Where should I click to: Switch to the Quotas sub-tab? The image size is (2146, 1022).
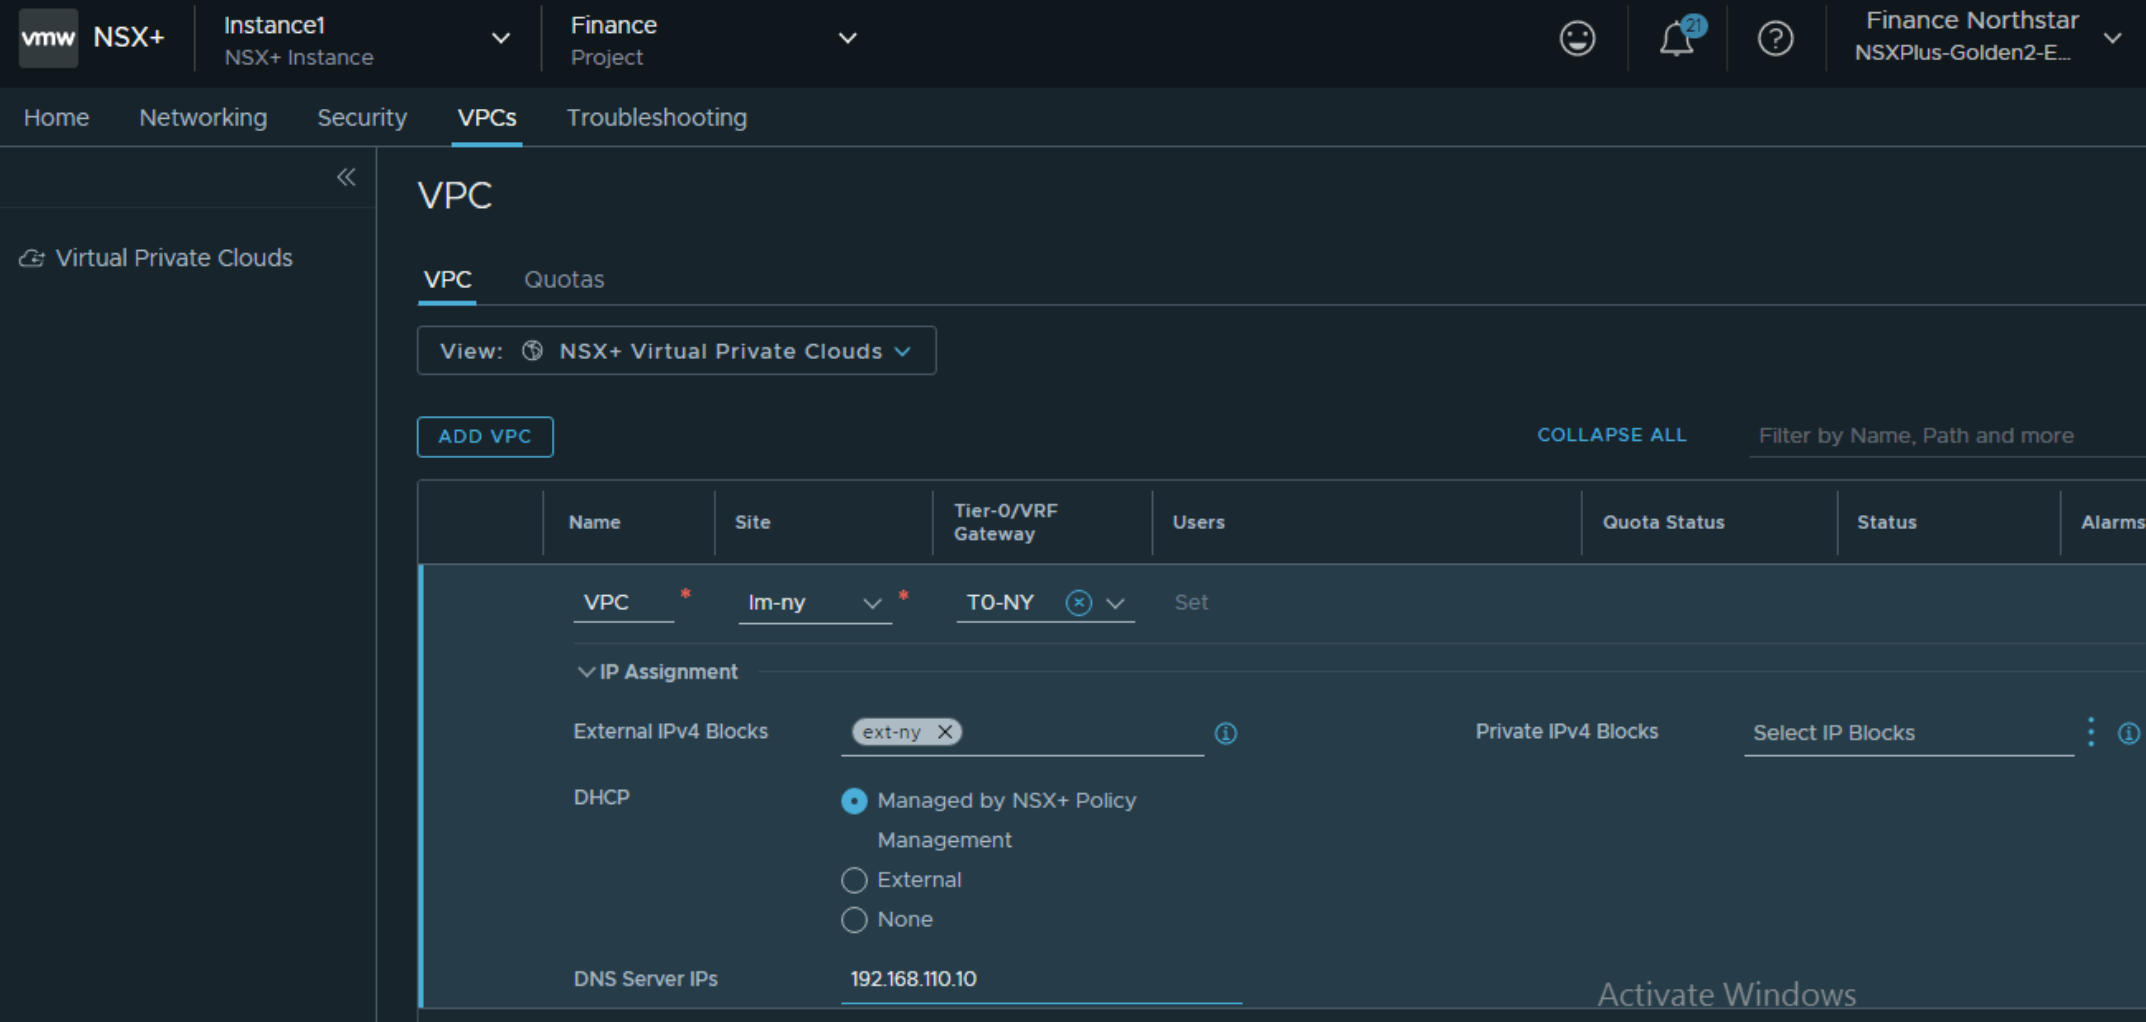[564, 280]
